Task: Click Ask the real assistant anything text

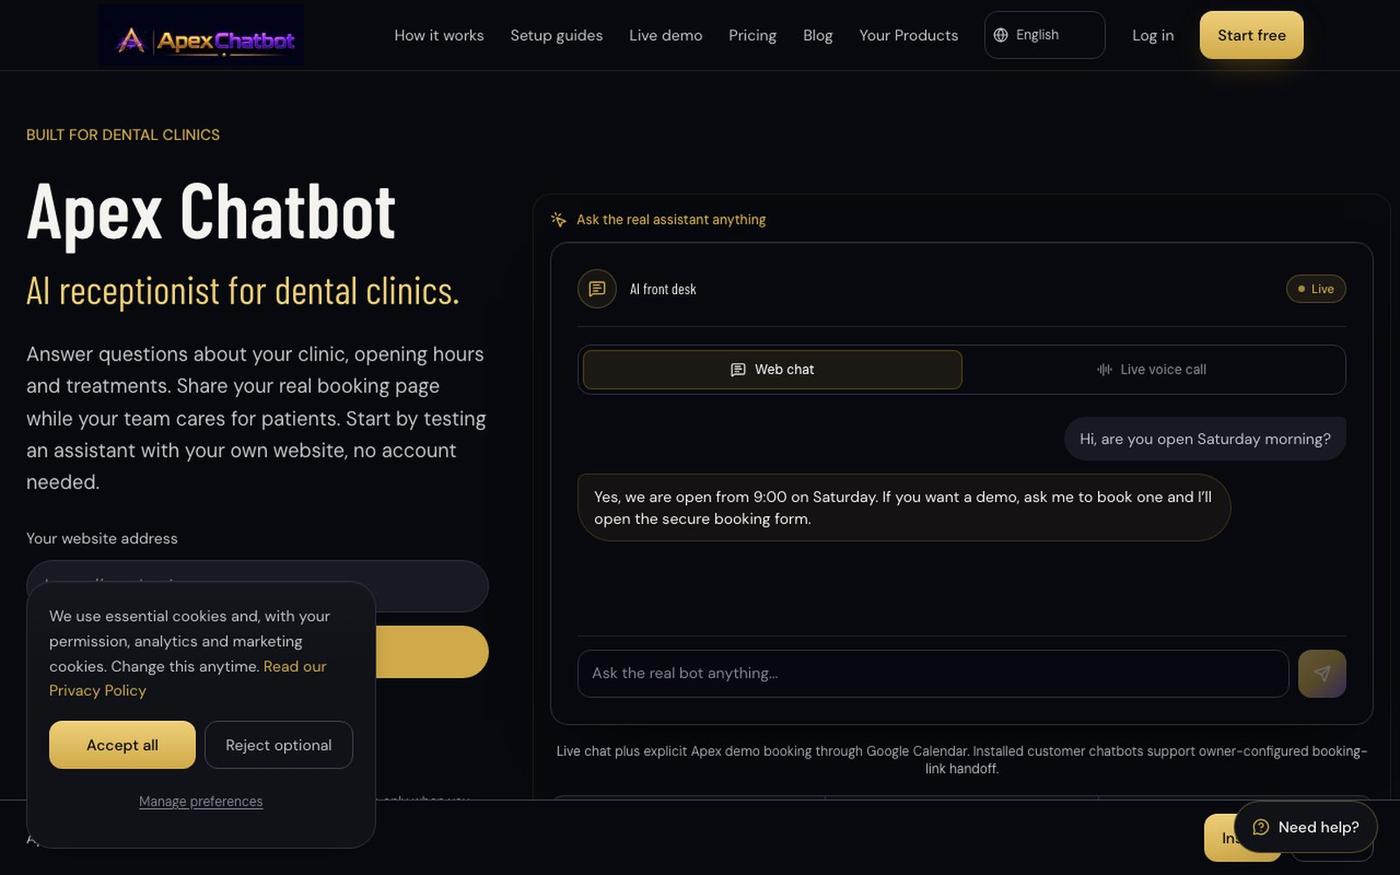Action: click(671, 219)
